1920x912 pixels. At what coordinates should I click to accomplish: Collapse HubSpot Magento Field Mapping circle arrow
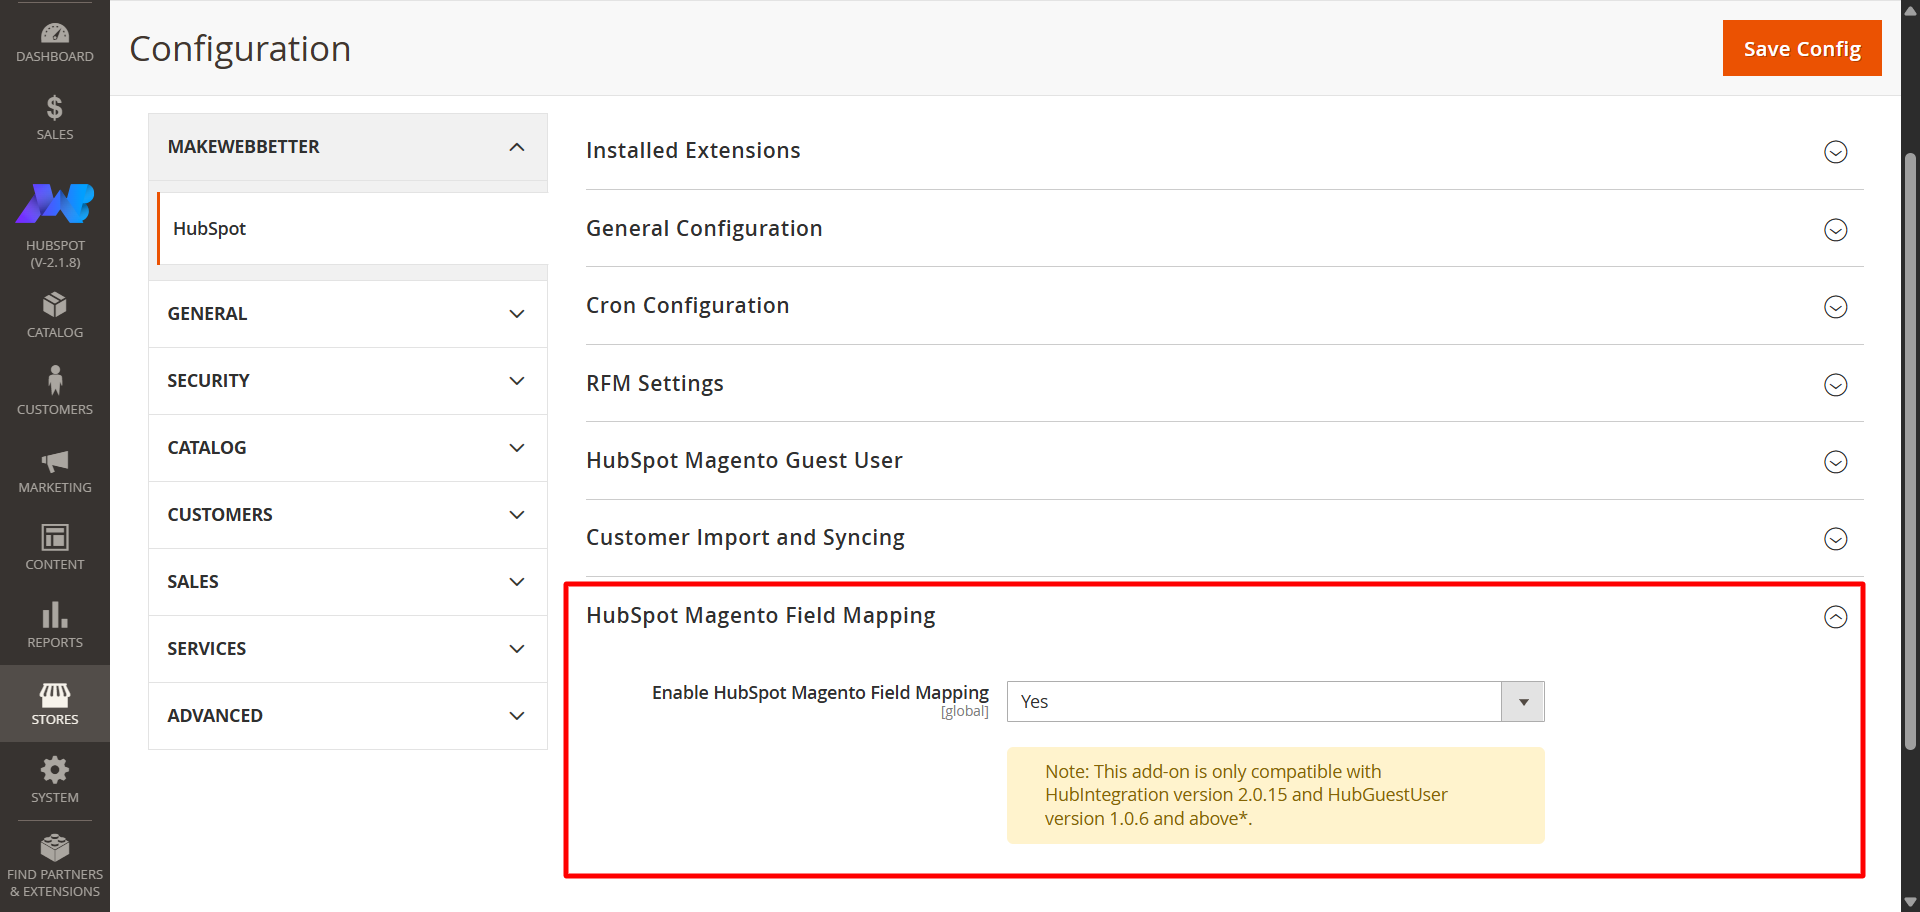pyautogui.click(x=1835, y=617)
